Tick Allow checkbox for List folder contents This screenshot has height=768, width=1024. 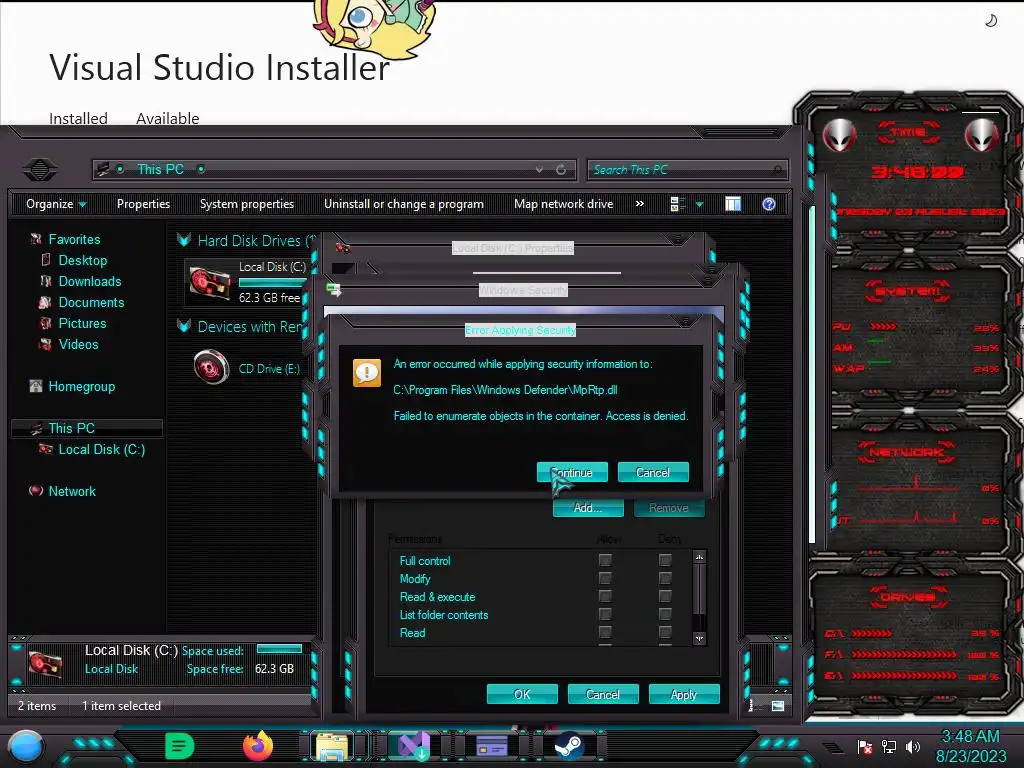click(605, 614)
